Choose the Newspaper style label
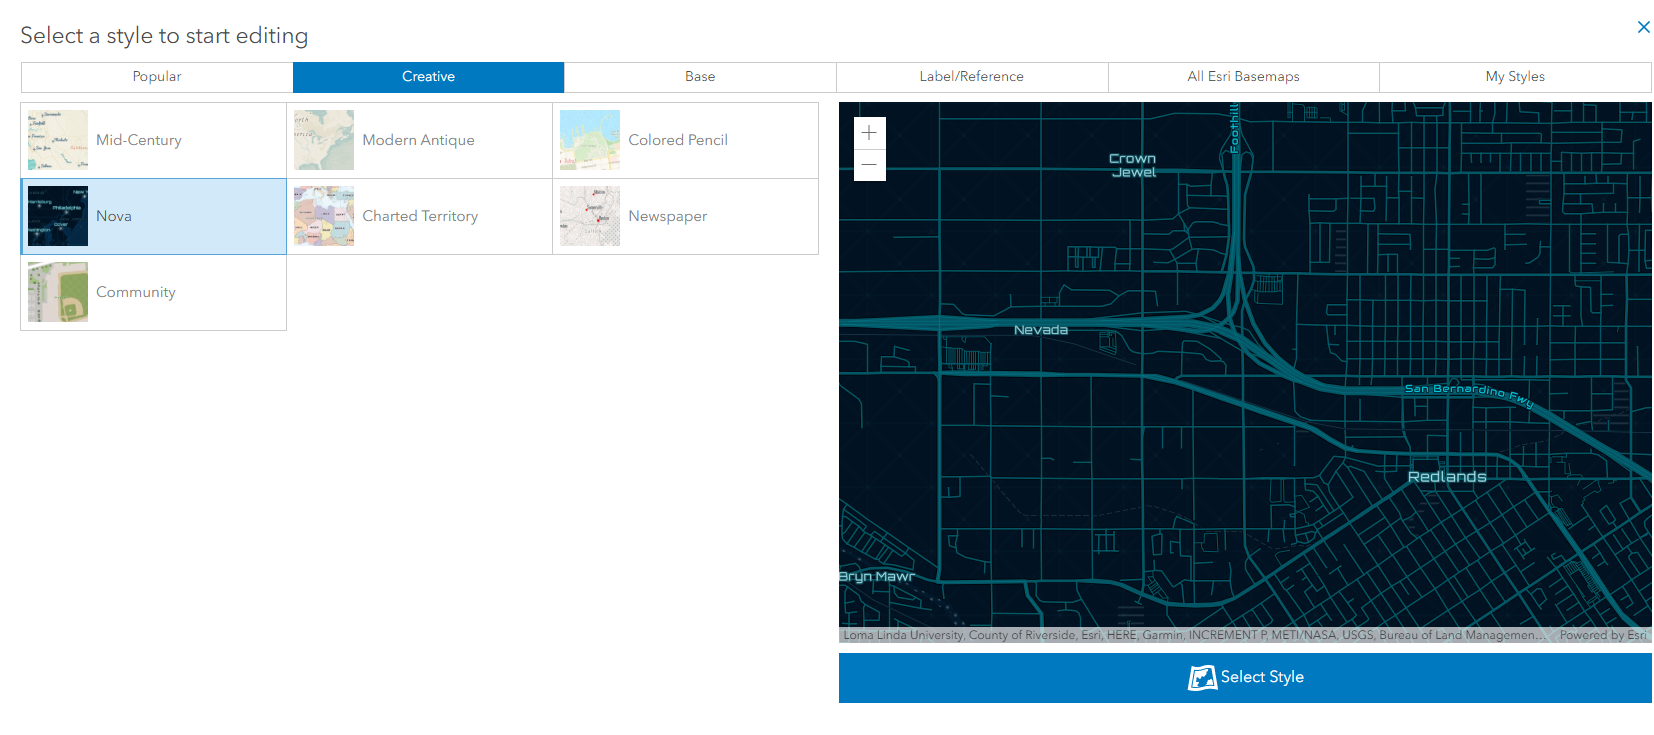 [667, 216]
